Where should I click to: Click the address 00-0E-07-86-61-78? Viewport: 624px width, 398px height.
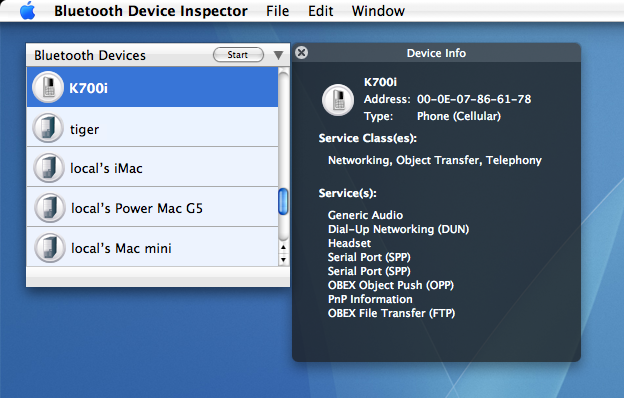(474, 99)
